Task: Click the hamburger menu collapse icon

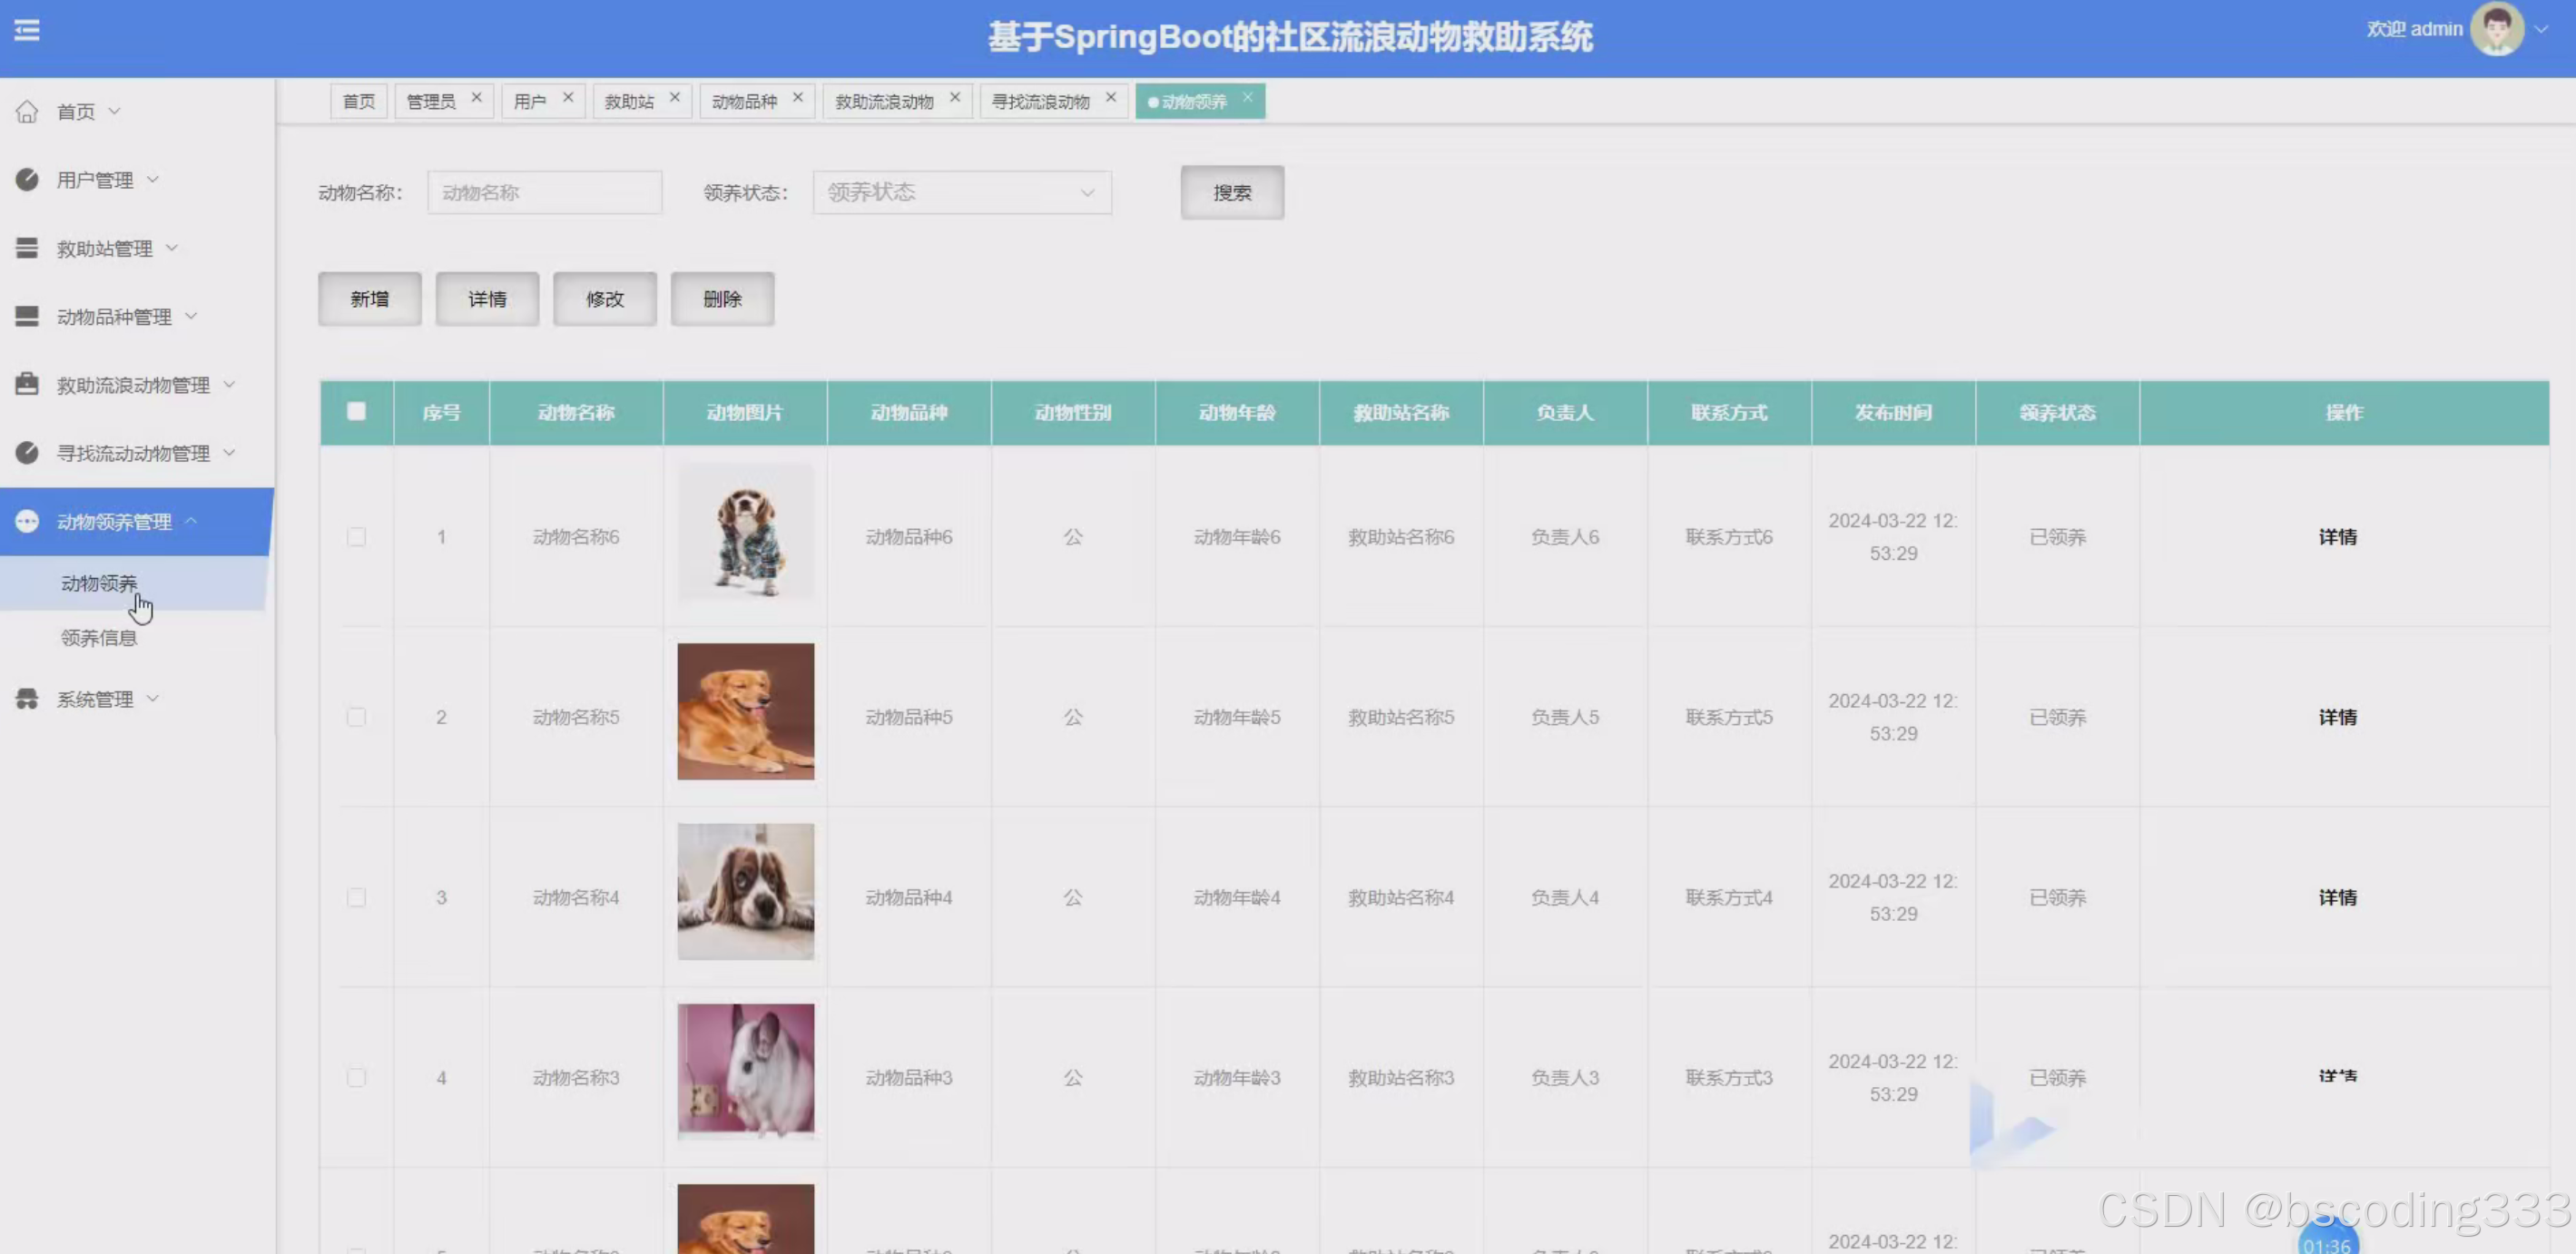Action: 27,30
